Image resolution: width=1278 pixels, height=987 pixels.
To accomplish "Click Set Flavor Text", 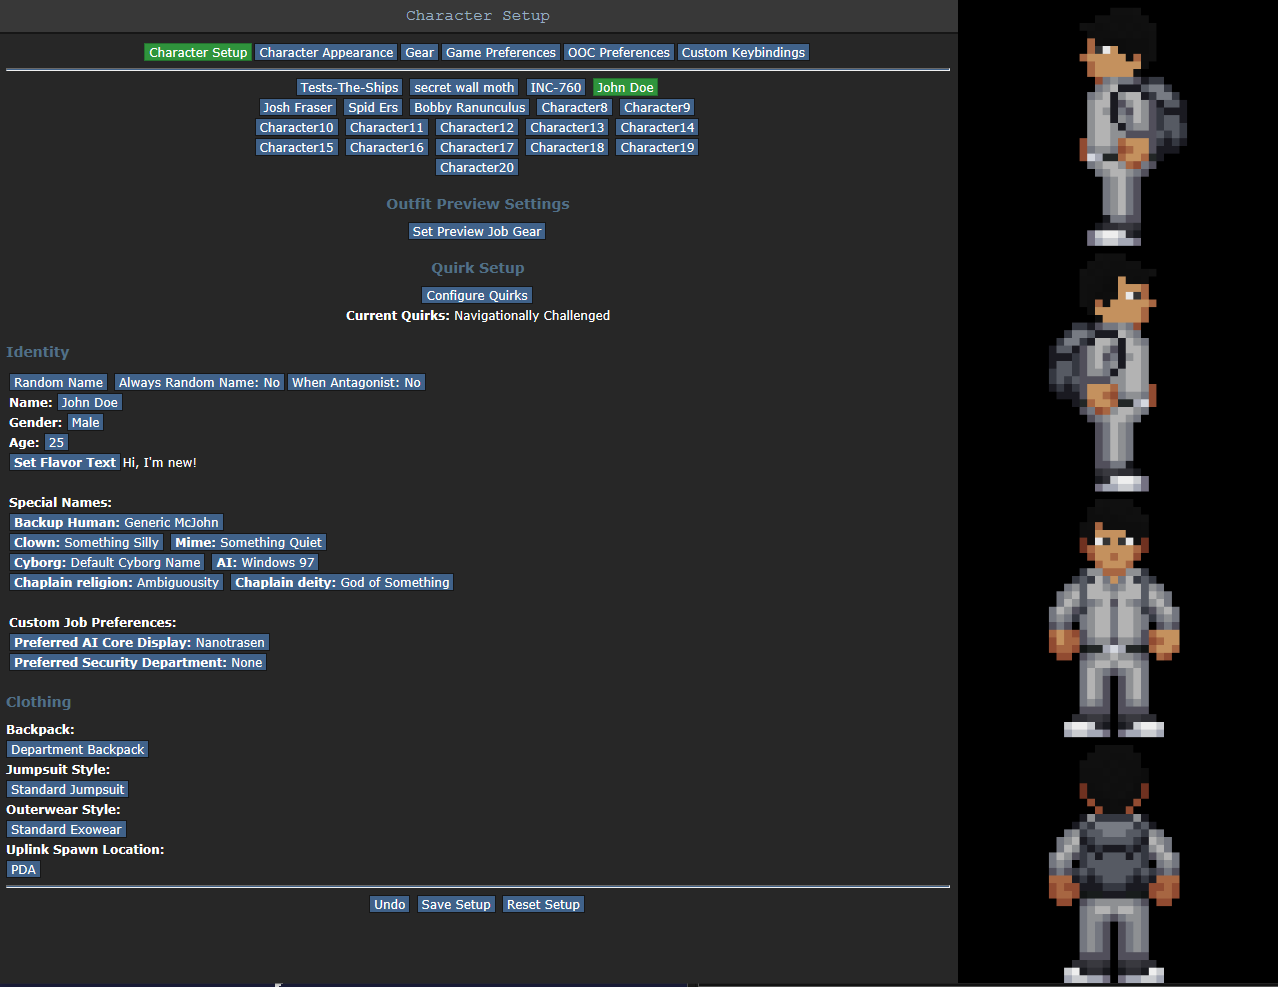I will pos(65,462).
